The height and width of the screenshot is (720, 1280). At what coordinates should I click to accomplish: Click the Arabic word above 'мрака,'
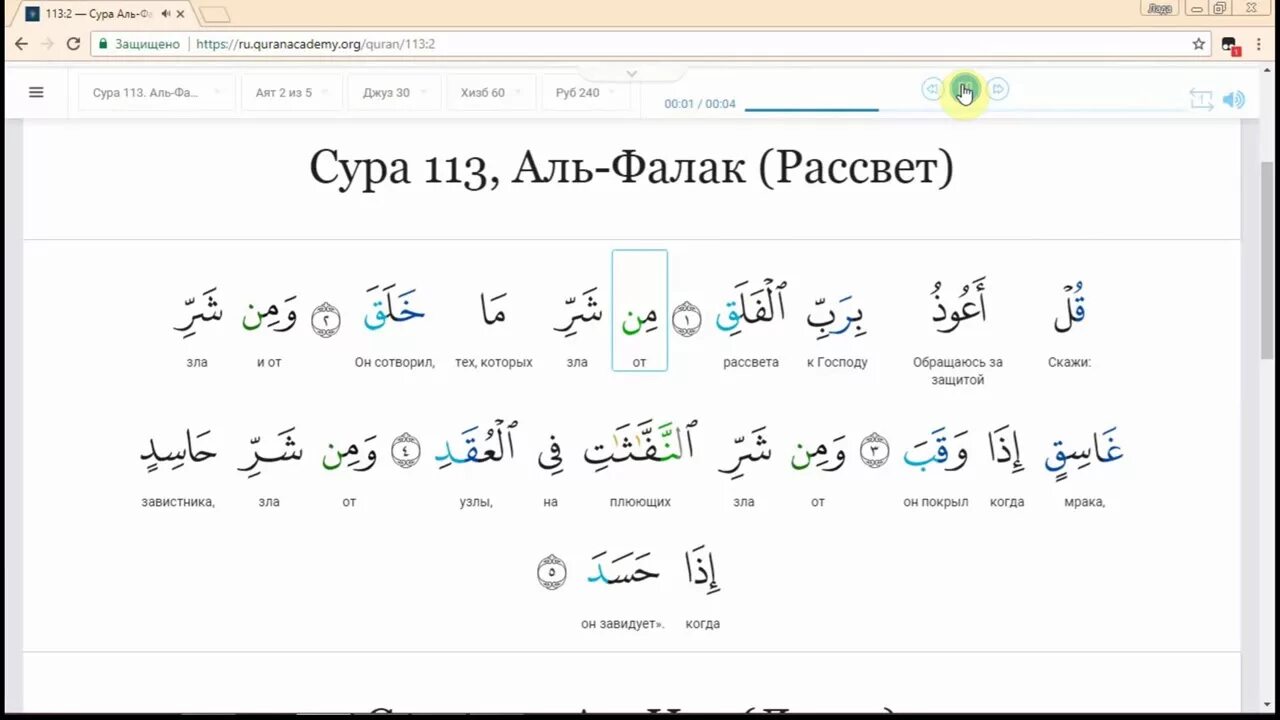pyautogui.click(x=1084, y=451)
